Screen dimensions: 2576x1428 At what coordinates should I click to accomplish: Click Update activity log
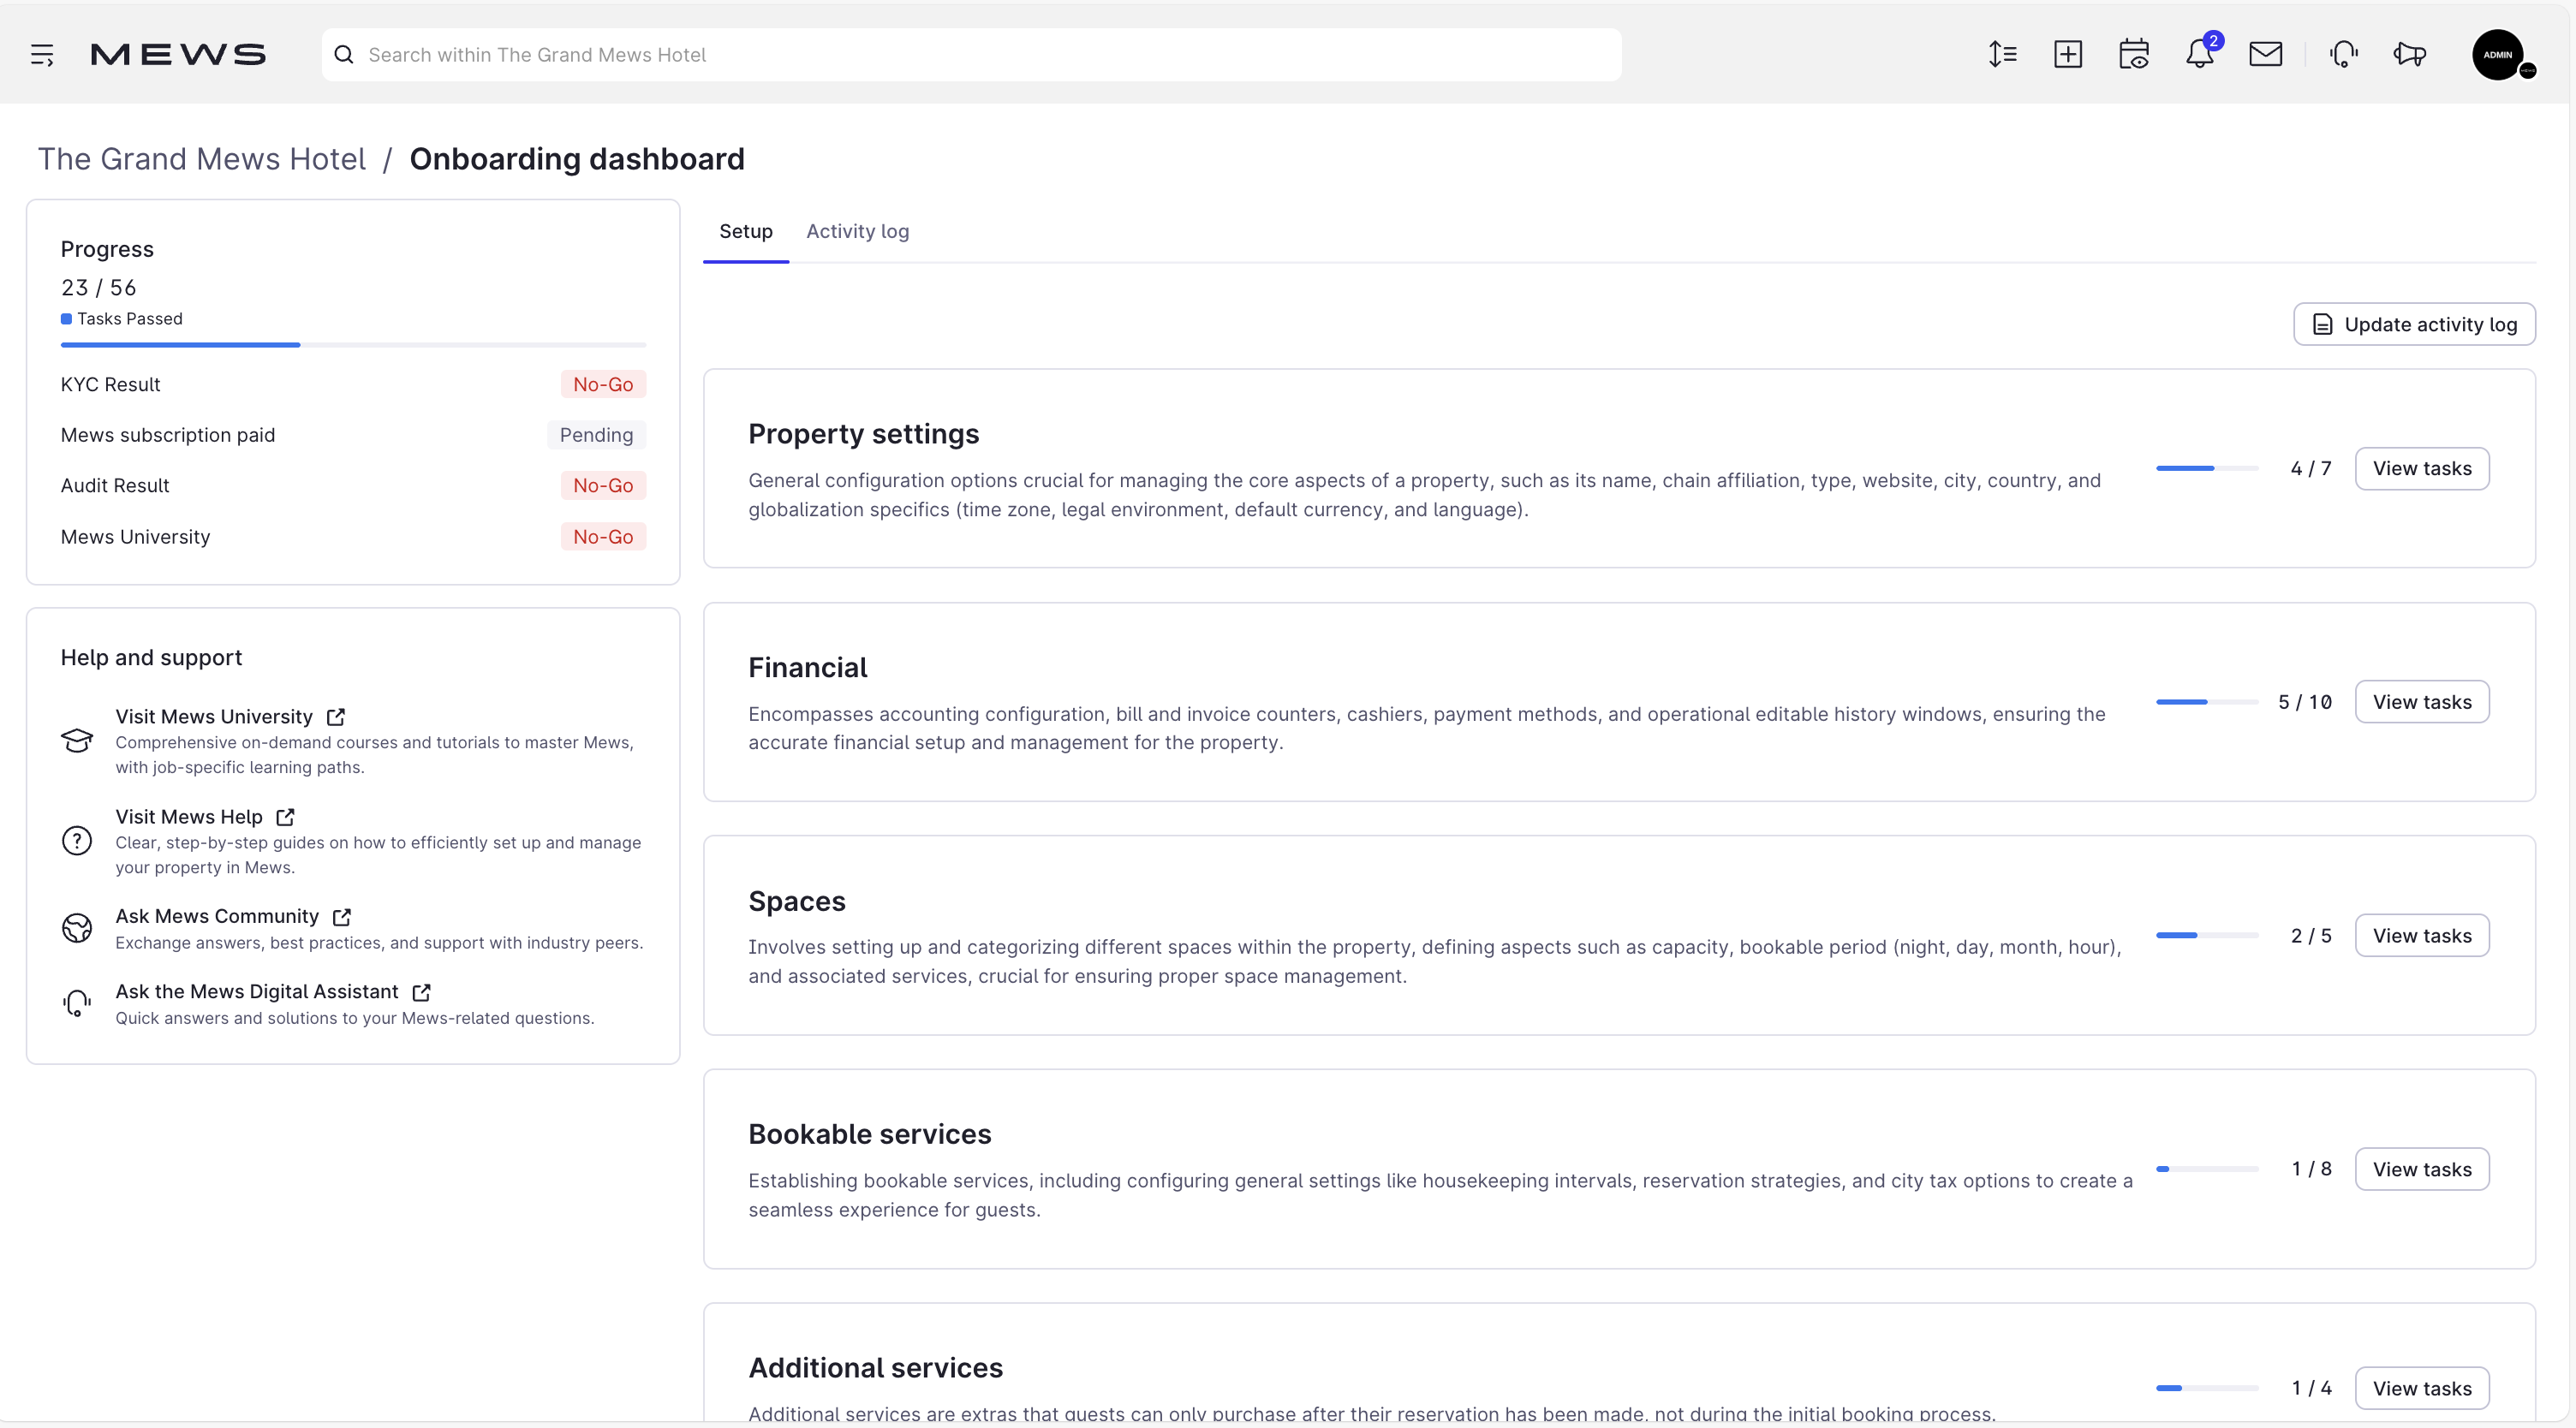[x=2415, y=324]
